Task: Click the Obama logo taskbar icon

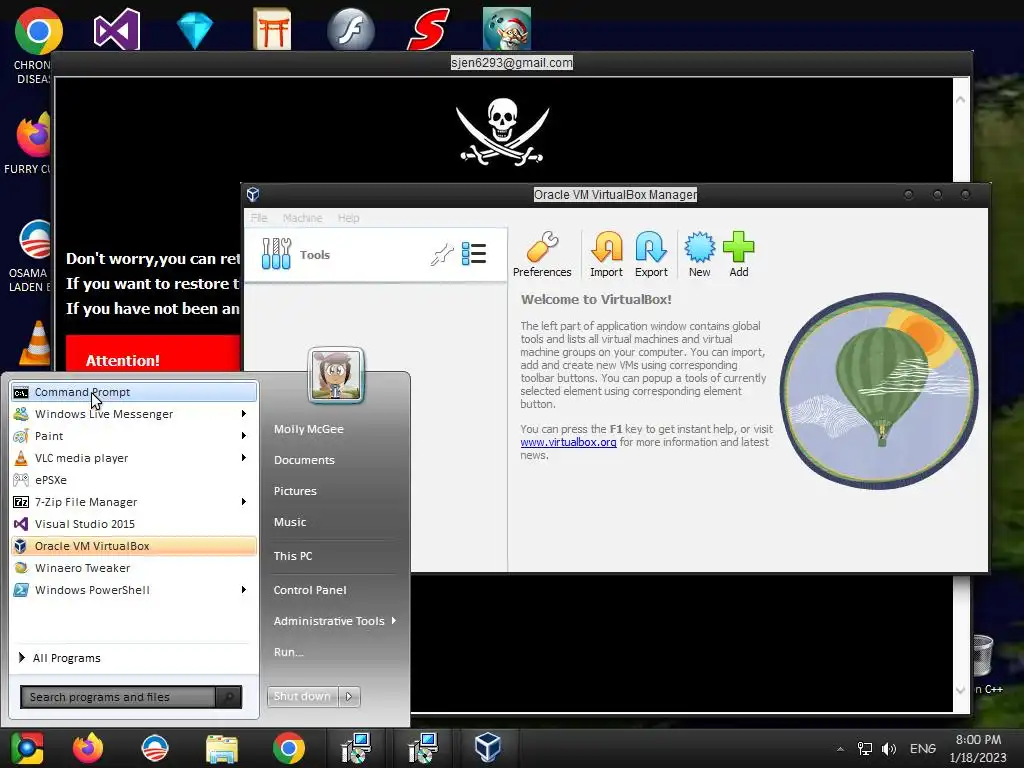Action: [155, 748]
